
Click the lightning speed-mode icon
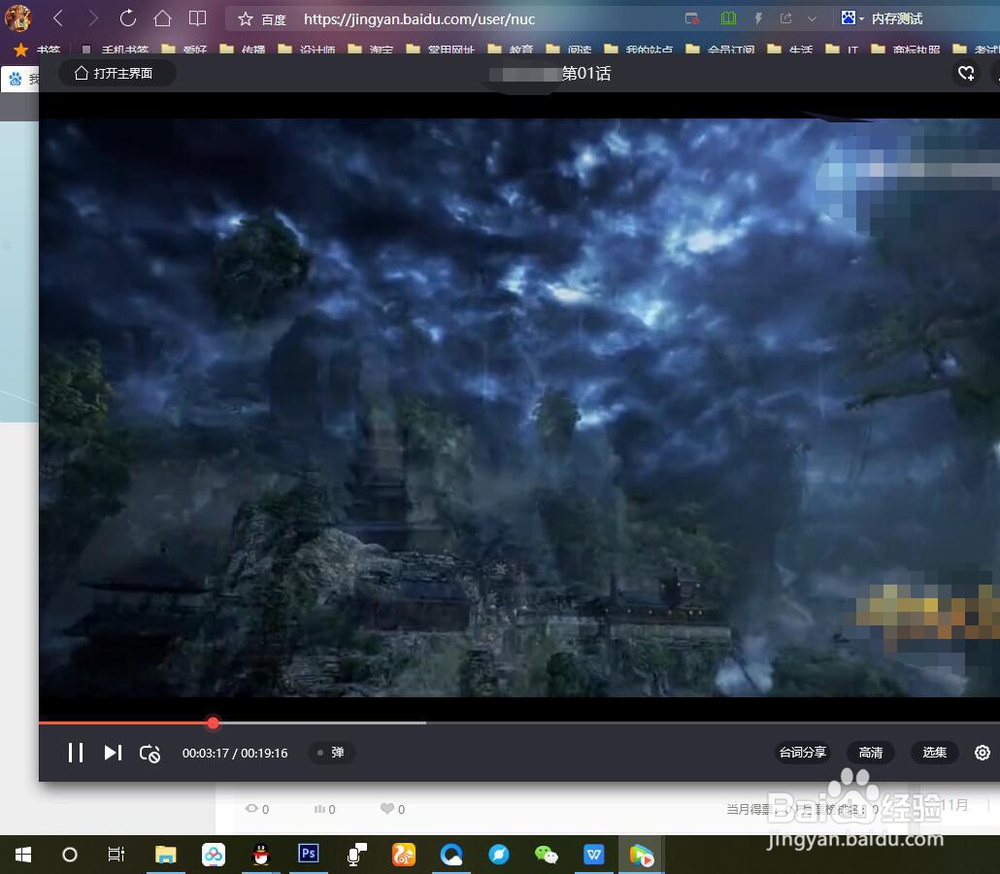tap(758, 19)
